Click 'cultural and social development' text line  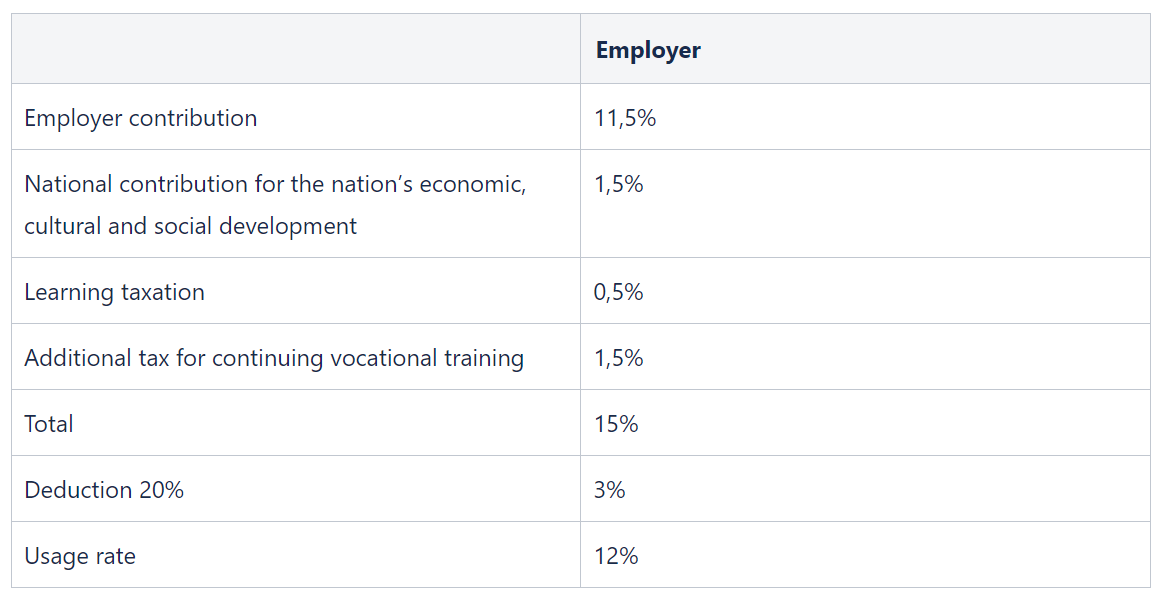[x=191, y=226]
